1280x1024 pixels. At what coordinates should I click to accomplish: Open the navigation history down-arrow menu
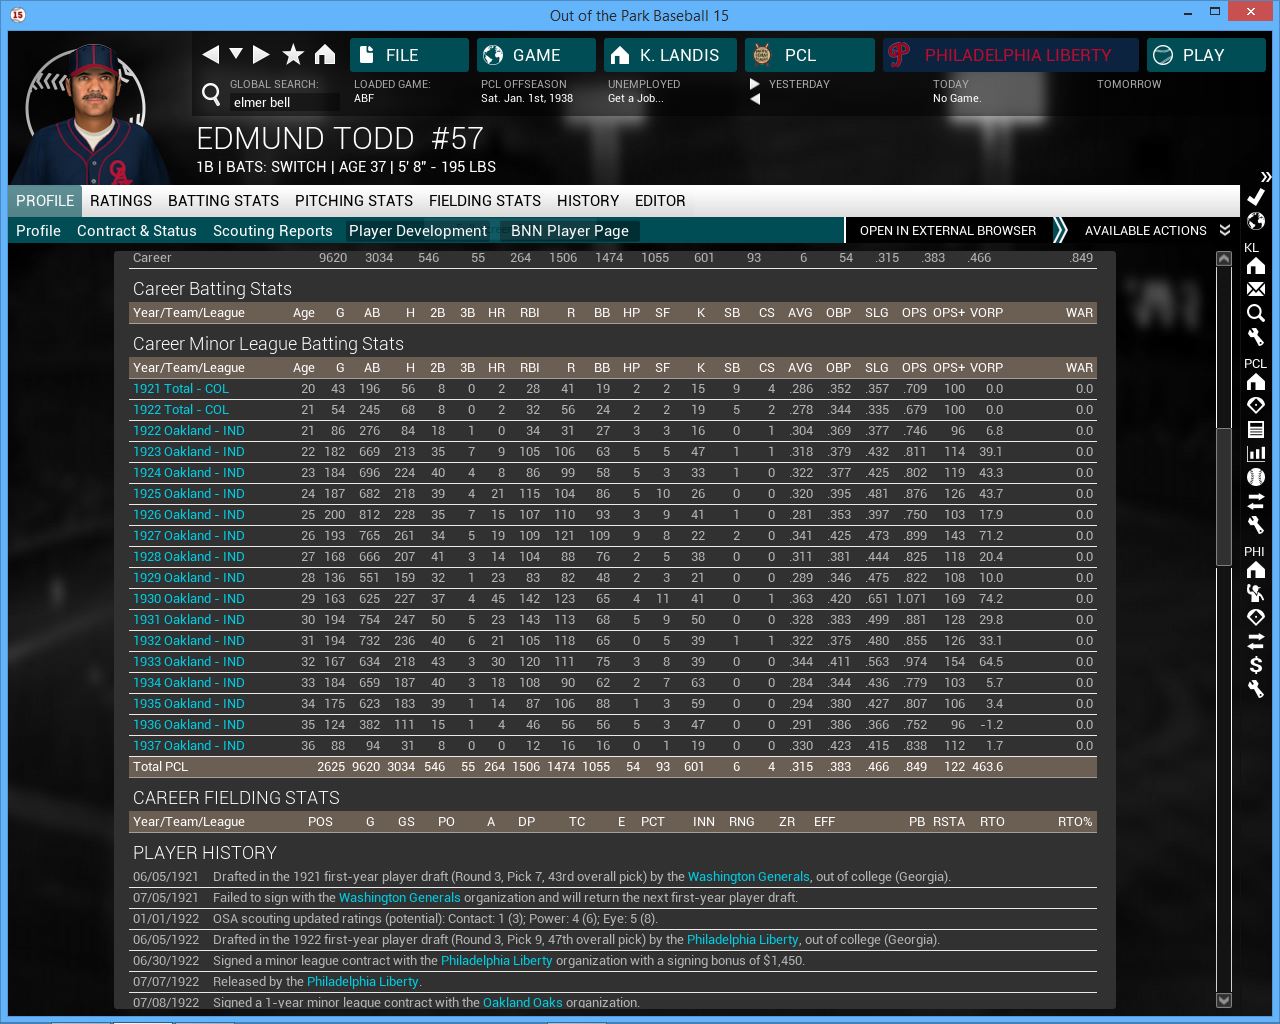(x=236, y=54)
